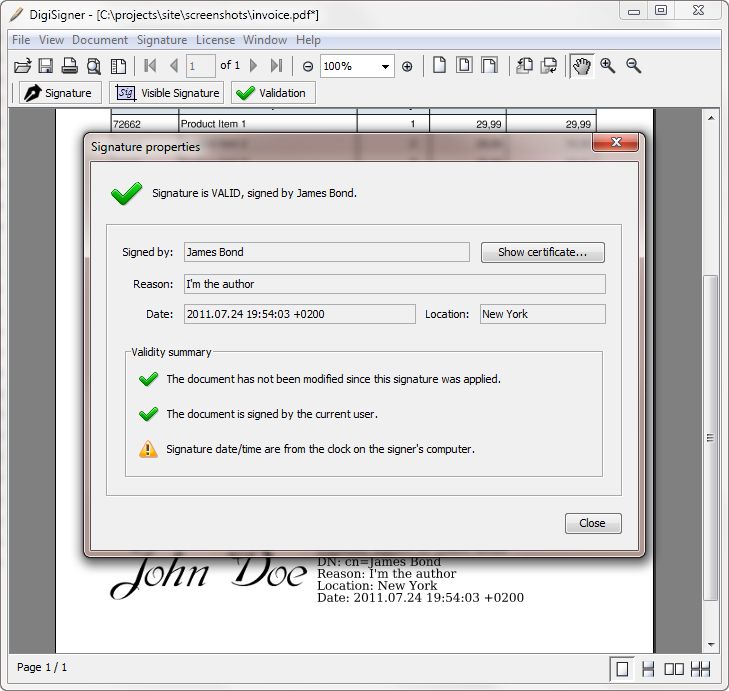Switch to facing pages layout icon
Viewport: 729px width, 691px height.
click(x=674, y=670)
